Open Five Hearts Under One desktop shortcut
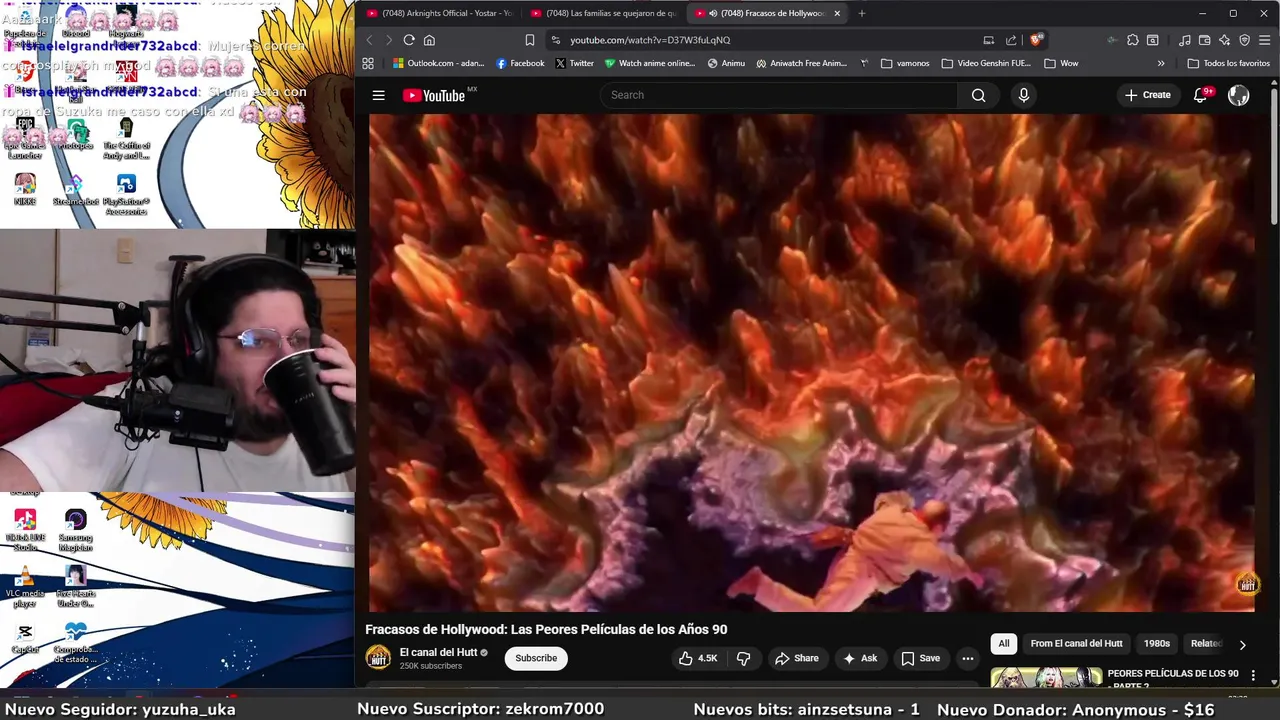 click(x=75, y=587)
